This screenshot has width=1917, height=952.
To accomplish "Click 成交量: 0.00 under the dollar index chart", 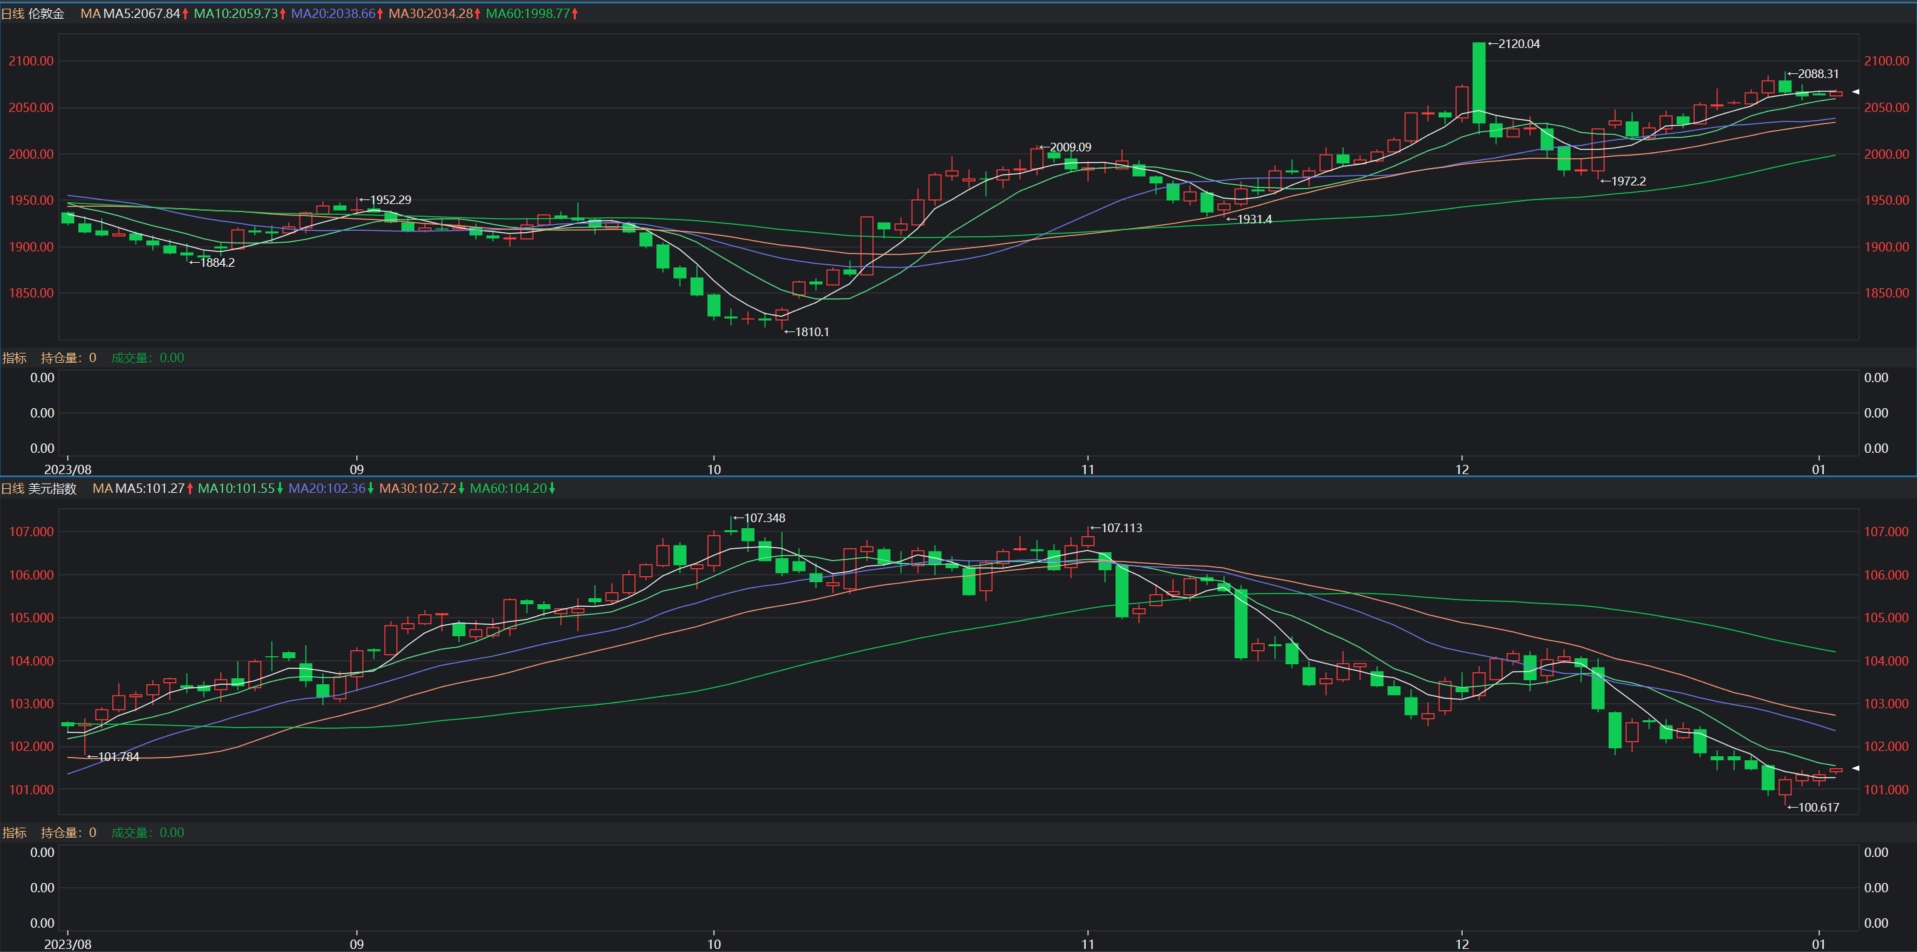I will pyautogui.click(x=147, y=833).
